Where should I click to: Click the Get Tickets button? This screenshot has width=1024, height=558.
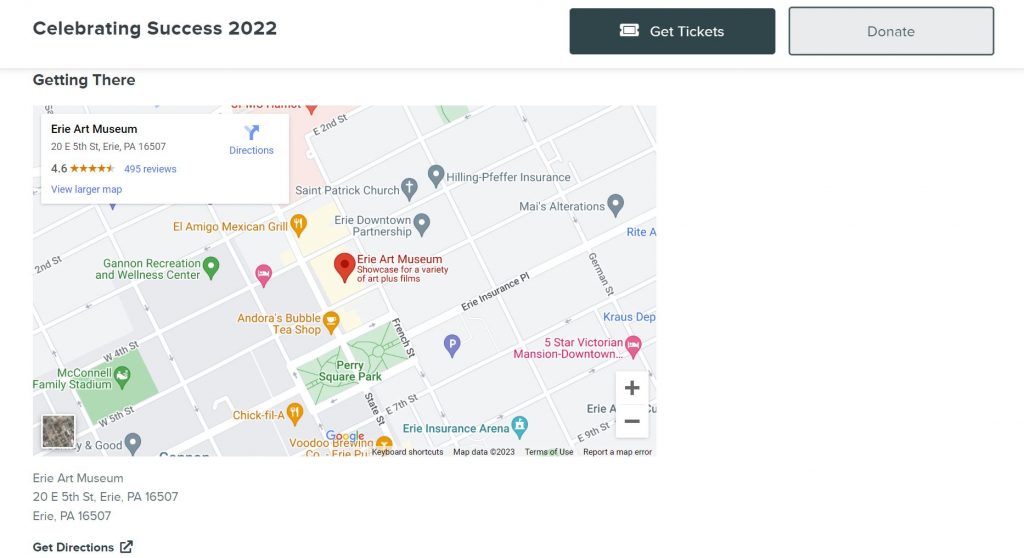tap(672, 31)
